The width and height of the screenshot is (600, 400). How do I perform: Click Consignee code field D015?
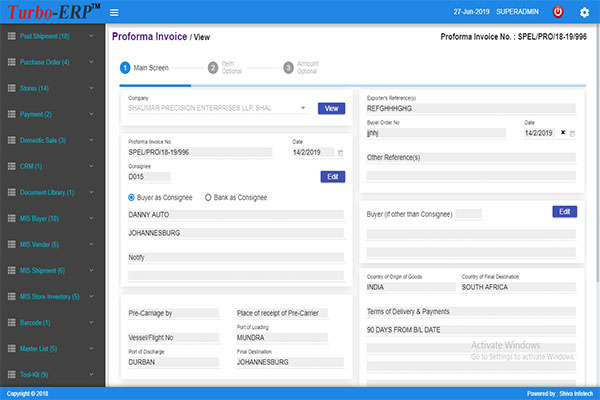tap(149, 177)
